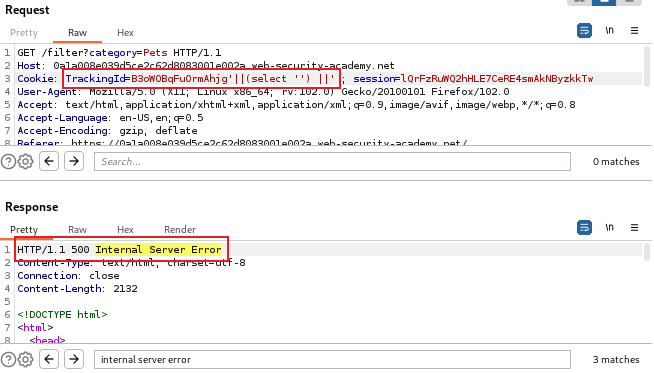The height and width of the screenshot is (373, 654).
Task: Go to next match in Response search
Action: click(x=74, y=359)
